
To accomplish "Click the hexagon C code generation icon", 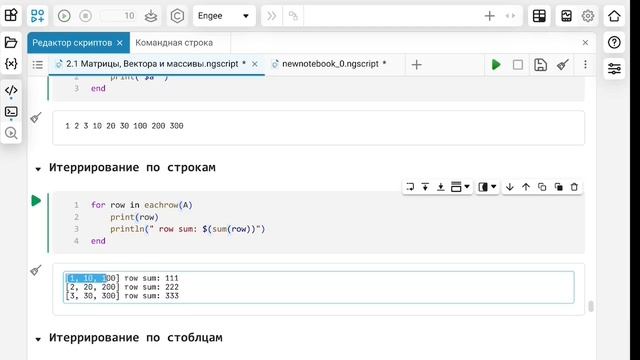I will click(x=177, y=16).
